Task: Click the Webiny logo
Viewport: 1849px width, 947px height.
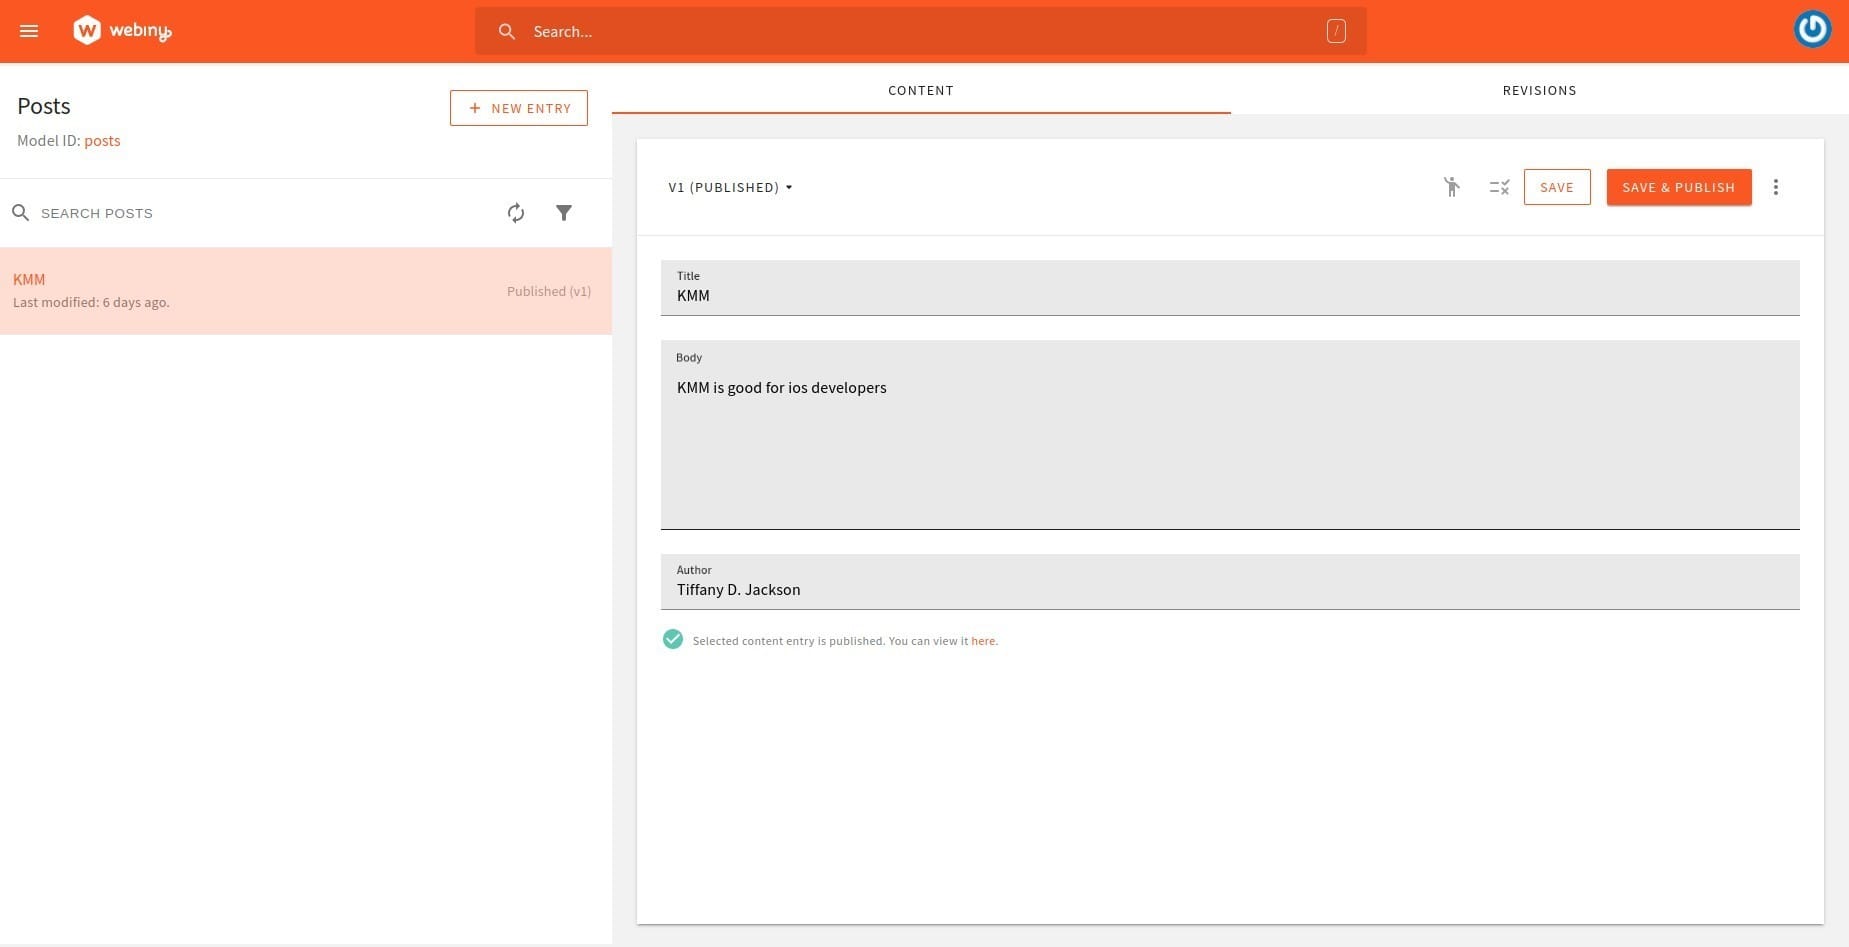Action: (122, 31)
